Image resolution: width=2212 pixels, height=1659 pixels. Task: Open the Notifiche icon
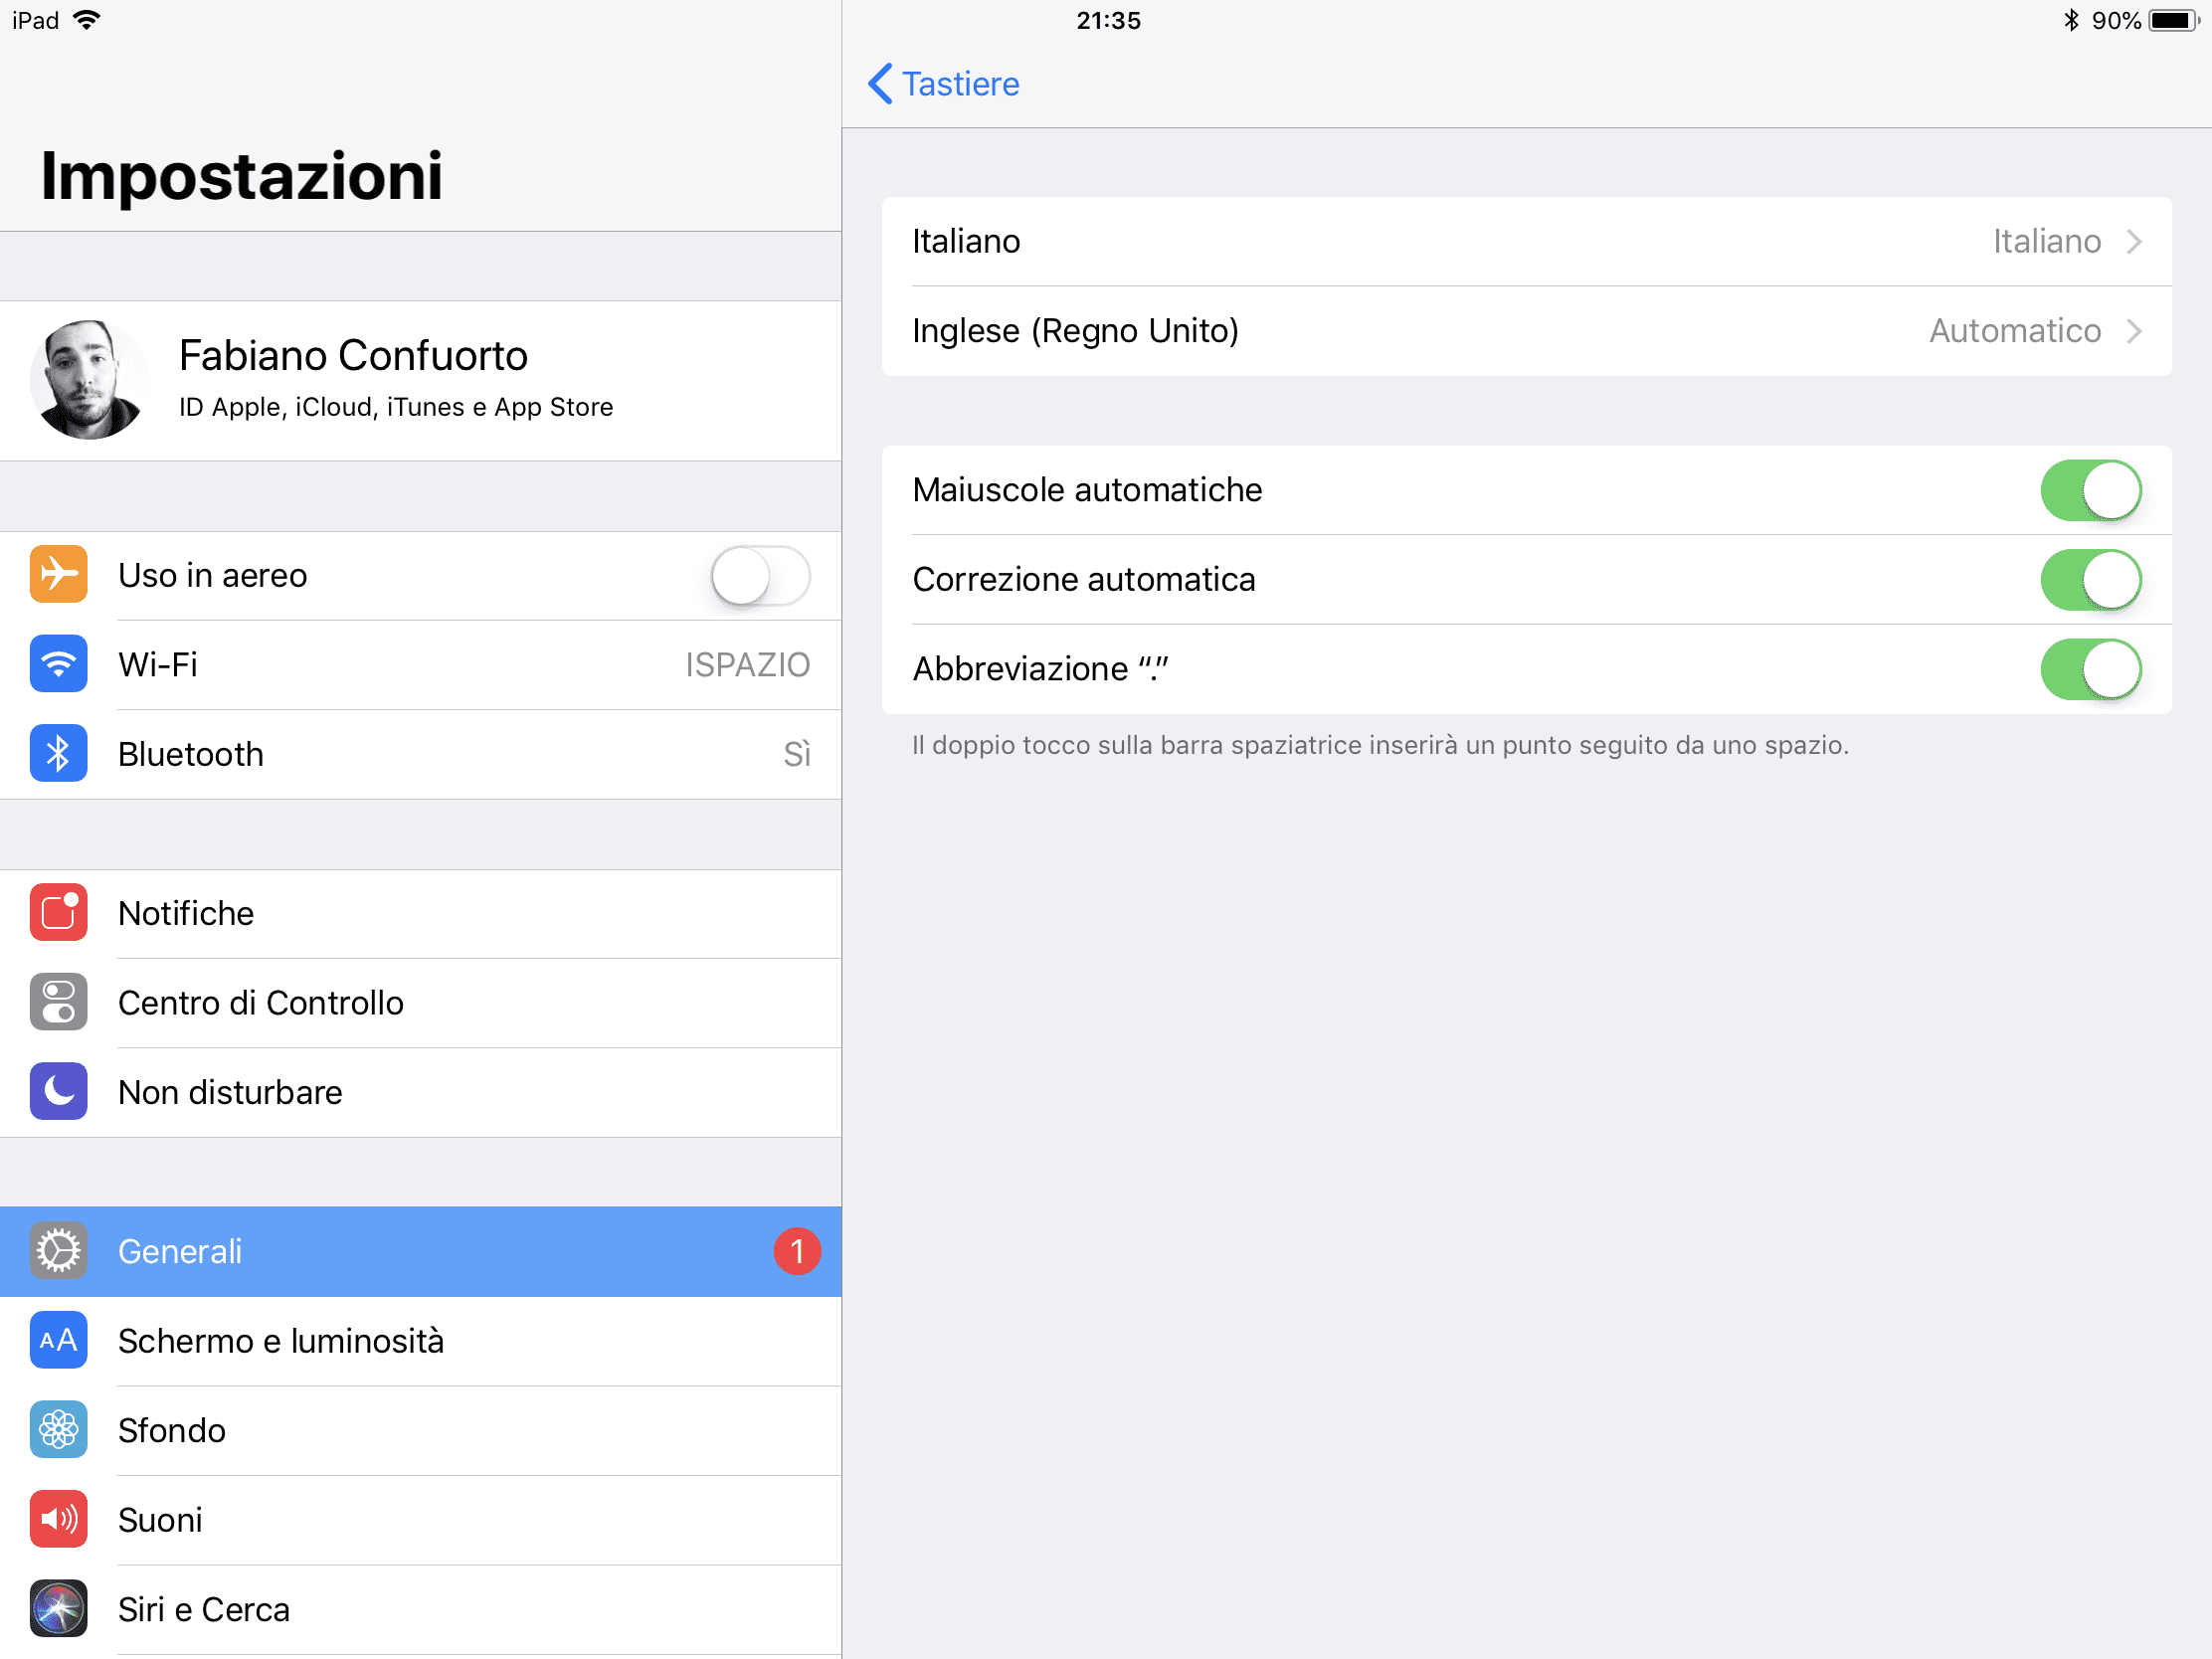58,912
